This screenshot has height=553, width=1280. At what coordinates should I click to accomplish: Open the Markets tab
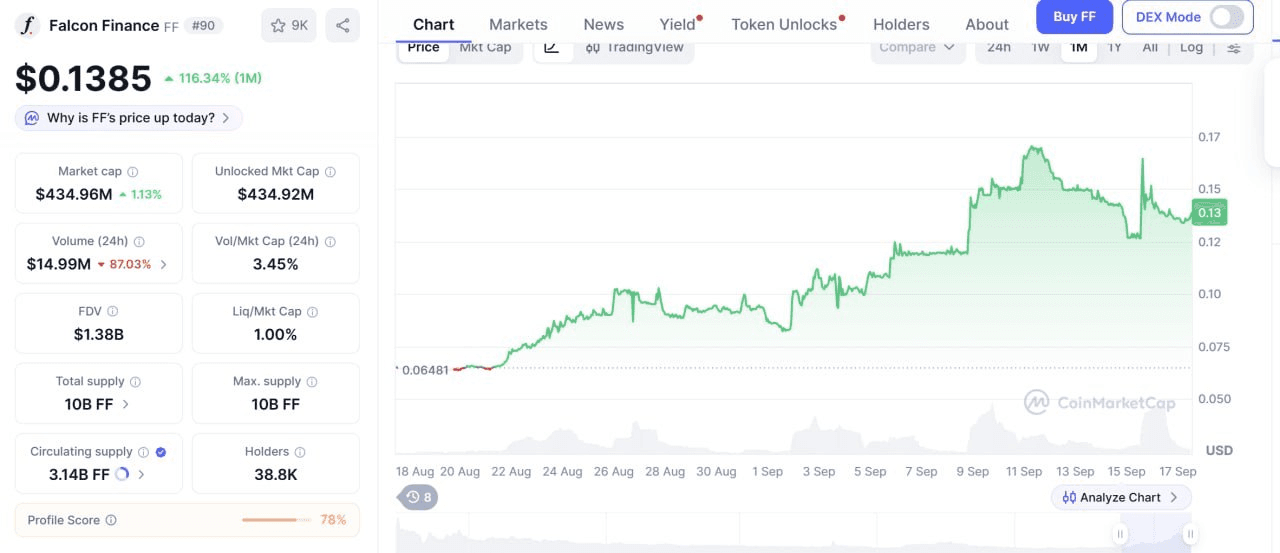[518, 24]
